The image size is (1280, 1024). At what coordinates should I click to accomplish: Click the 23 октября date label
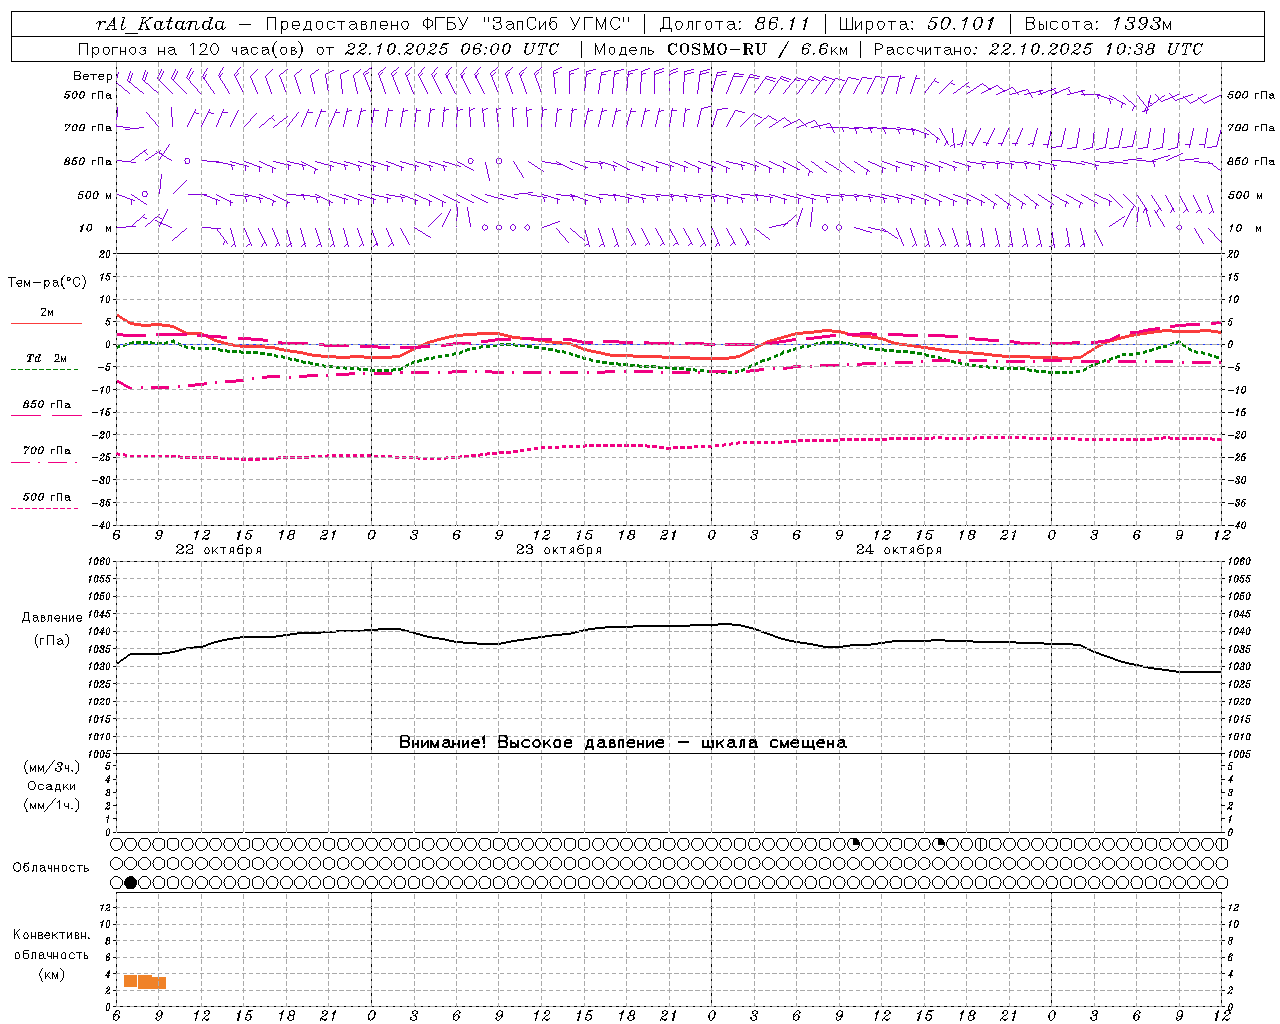(559, 549)
